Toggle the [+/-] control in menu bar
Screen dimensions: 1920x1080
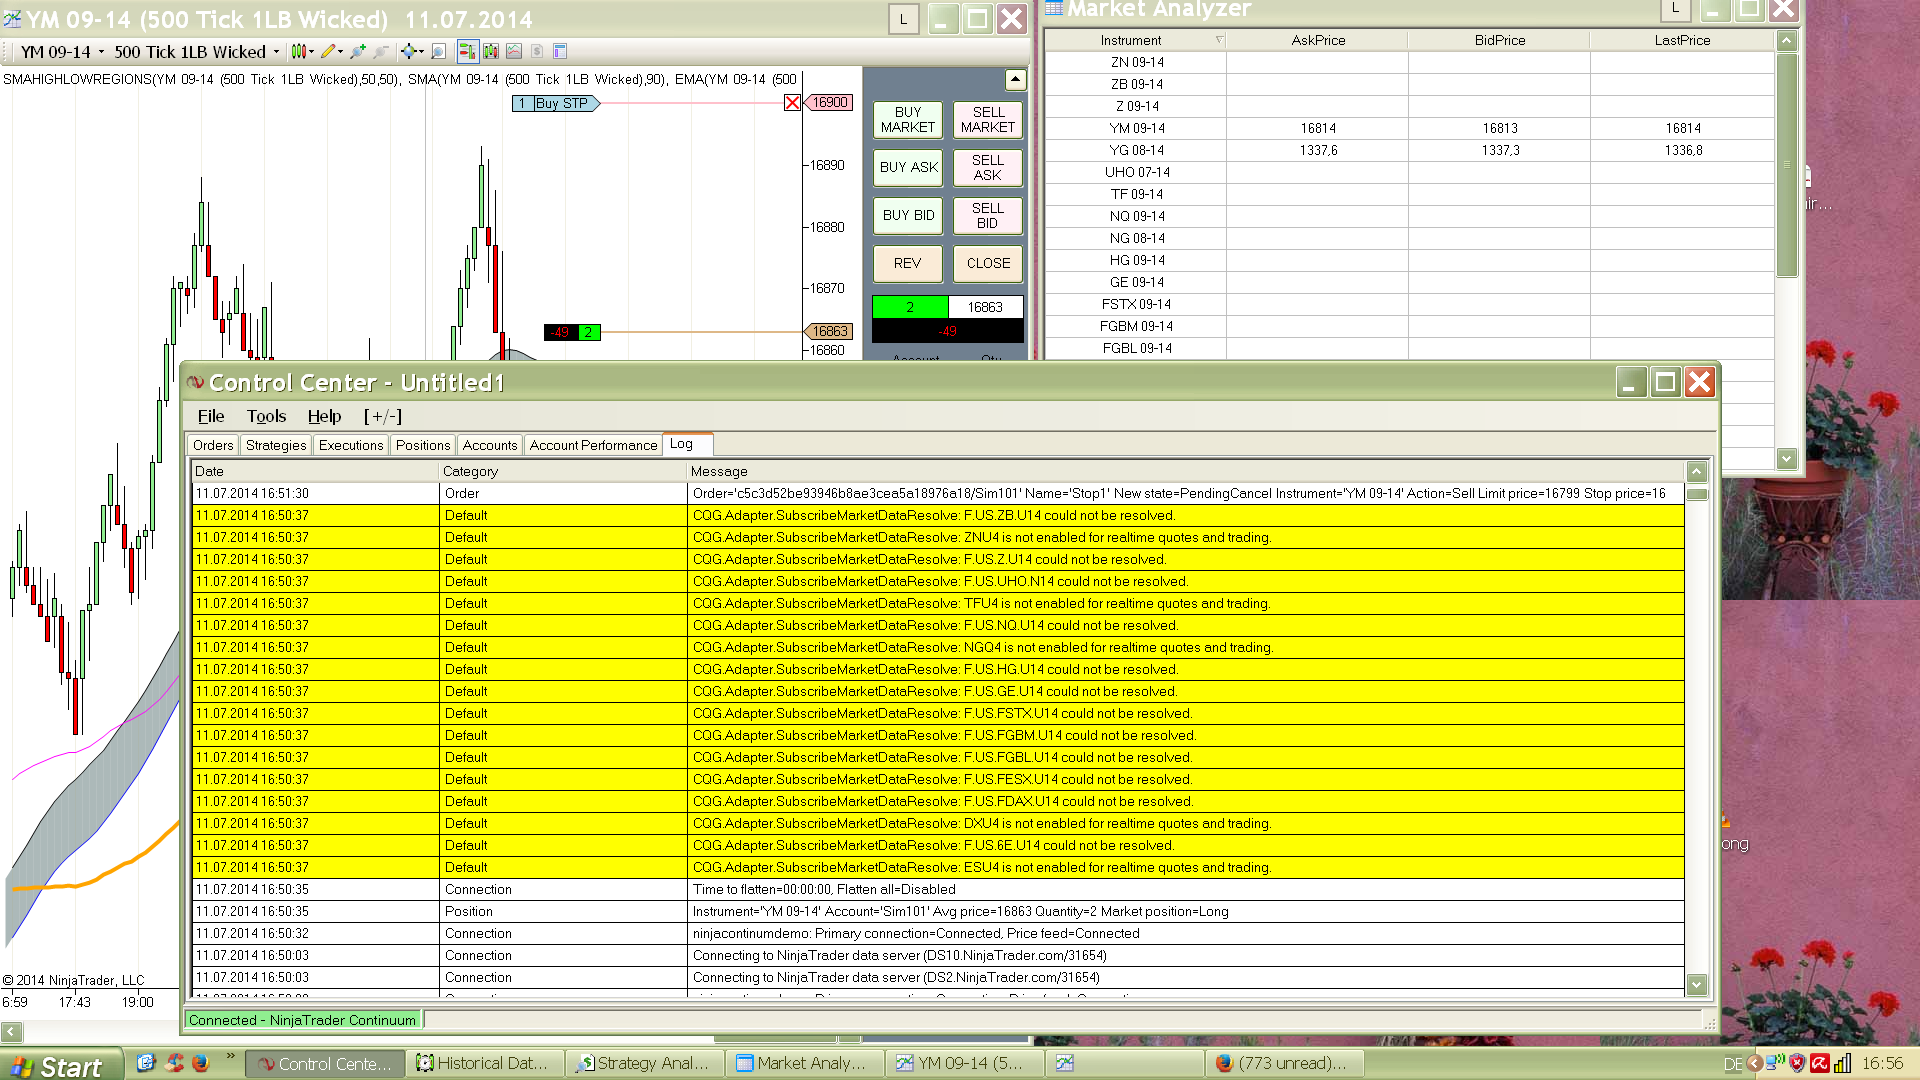pos(382,416)
